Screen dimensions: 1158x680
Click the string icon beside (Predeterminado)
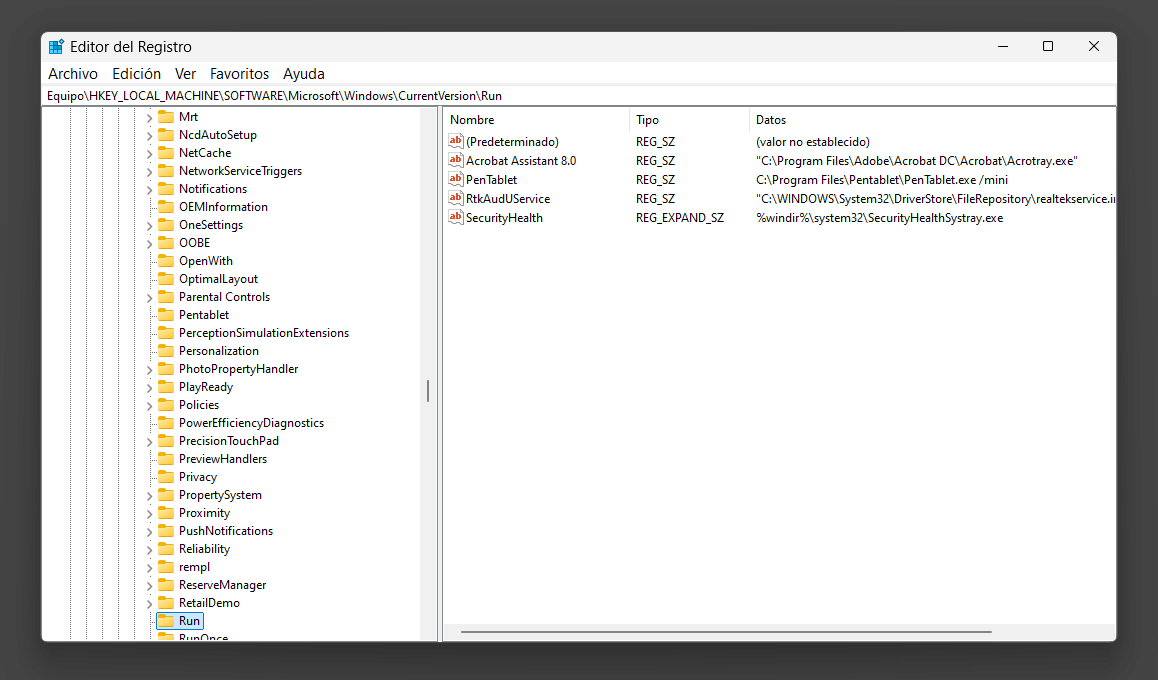click(456, 141)
